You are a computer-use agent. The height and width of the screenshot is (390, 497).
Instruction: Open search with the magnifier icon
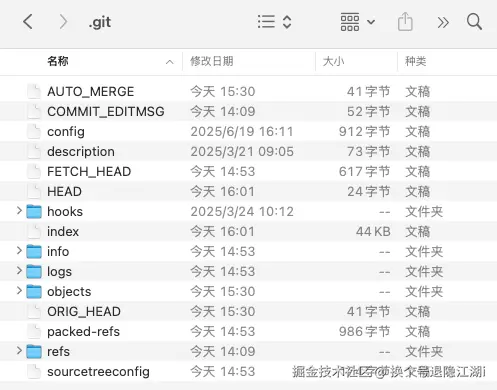474,22
